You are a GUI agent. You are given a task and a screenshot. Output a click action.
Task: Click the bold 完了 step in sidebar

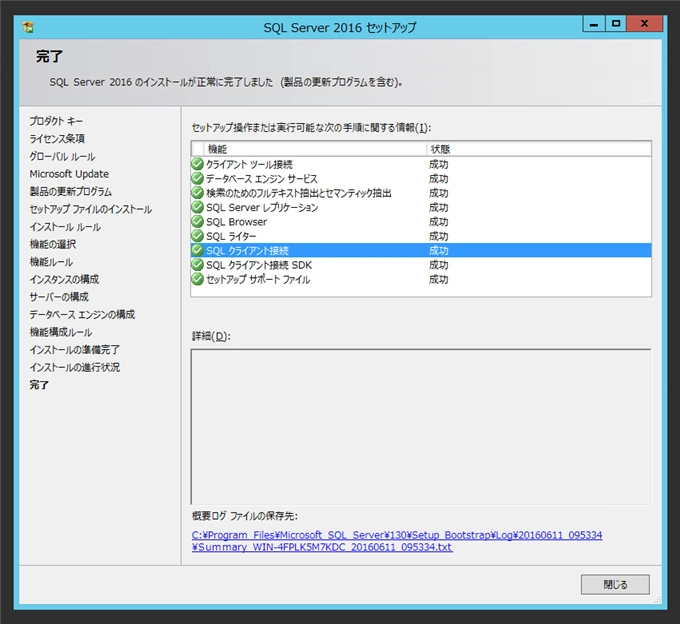pyautogui.click(x=39, y=385)
